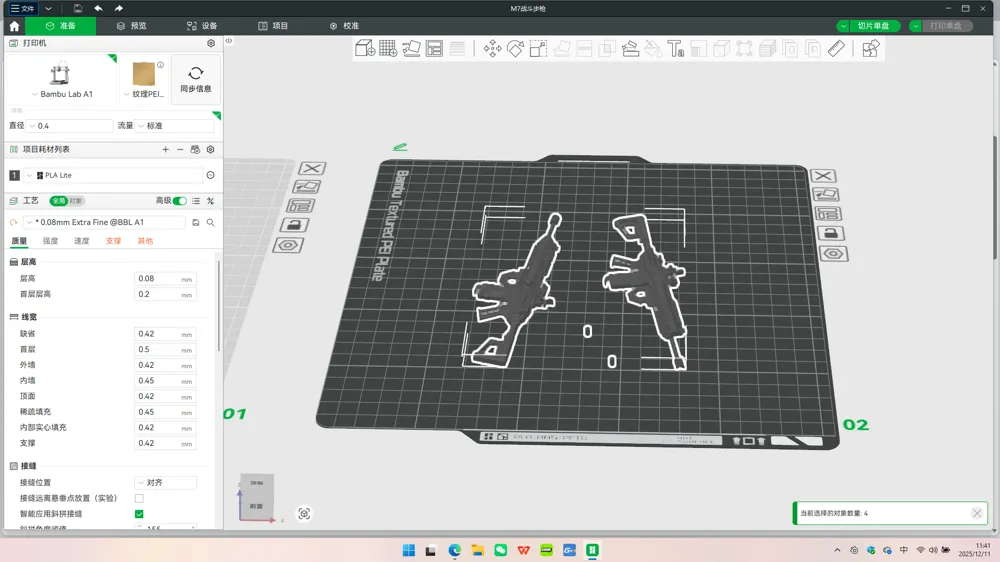1000x562 pixels.
Task: Toggle plate 01 visibility eye icon
Action: point(288,246)
